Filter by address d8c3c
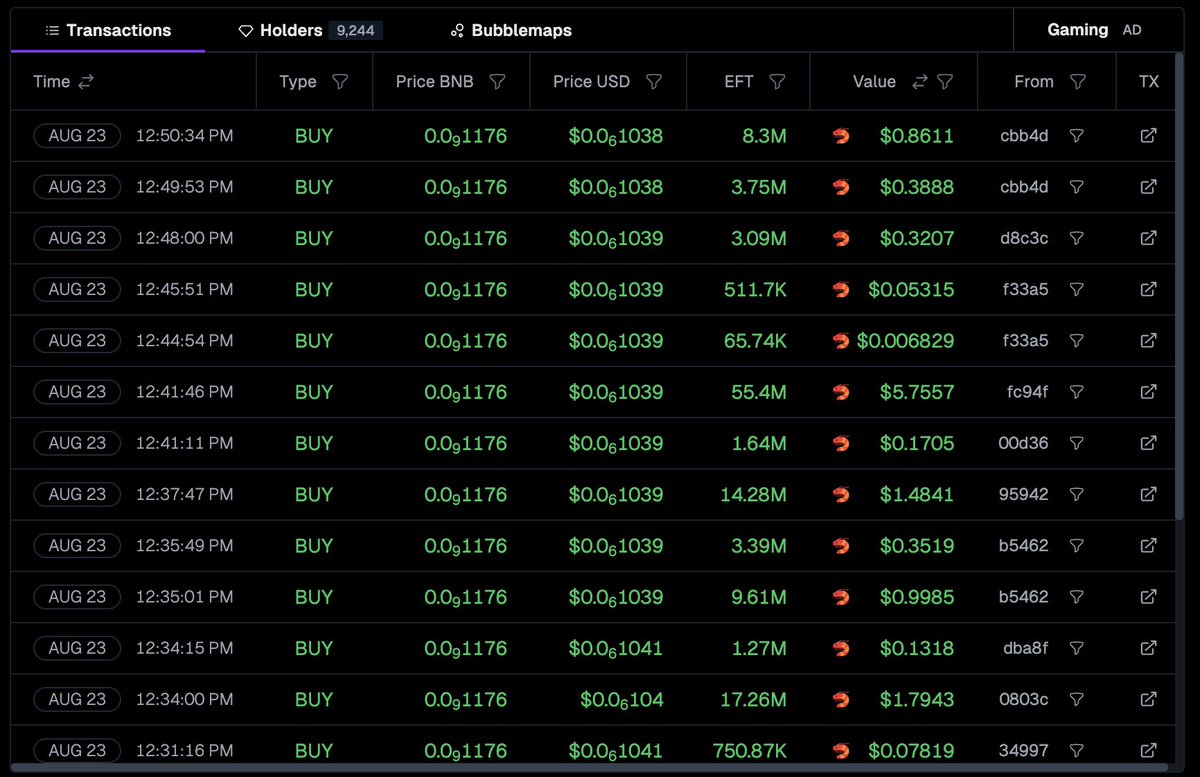The image size is (1200, 777). click(x=1077, y=238)
